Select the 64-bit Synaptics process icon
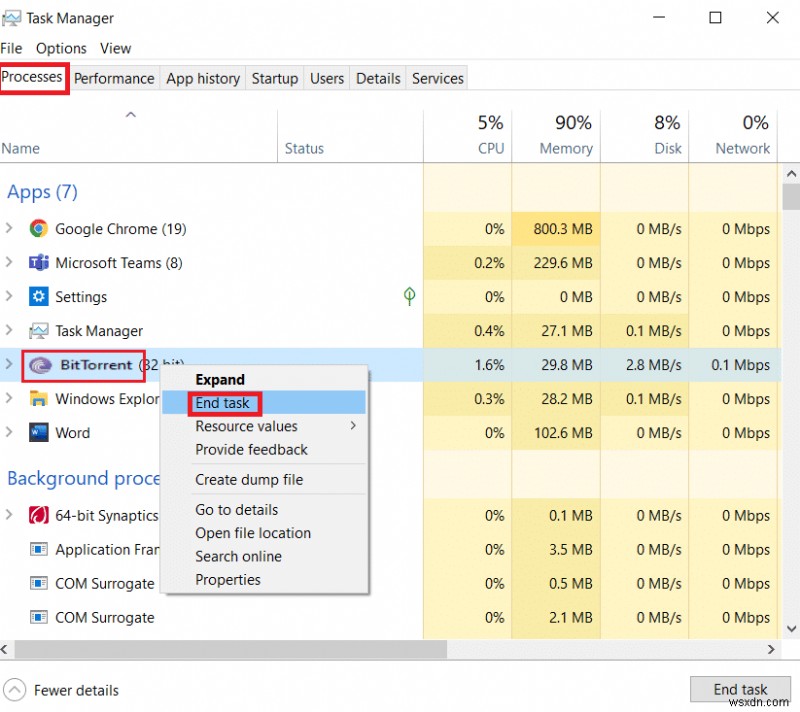 pyautogui.click(x=38, y=516)
